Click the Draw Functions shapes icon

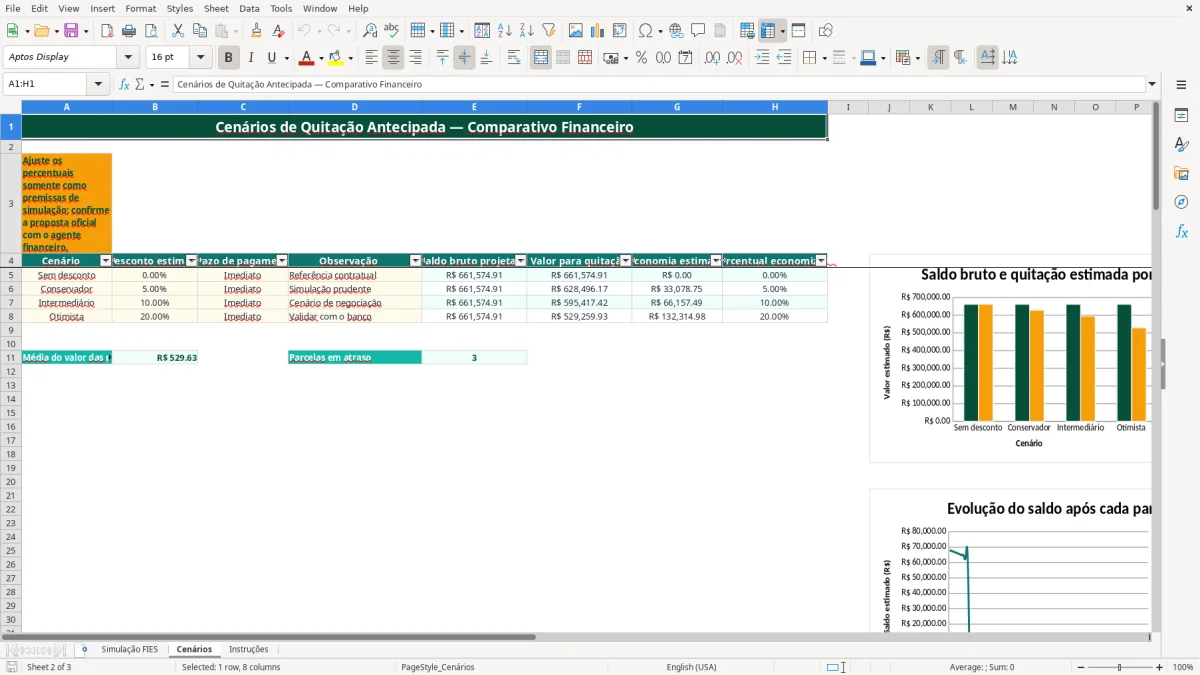[826, 31]
